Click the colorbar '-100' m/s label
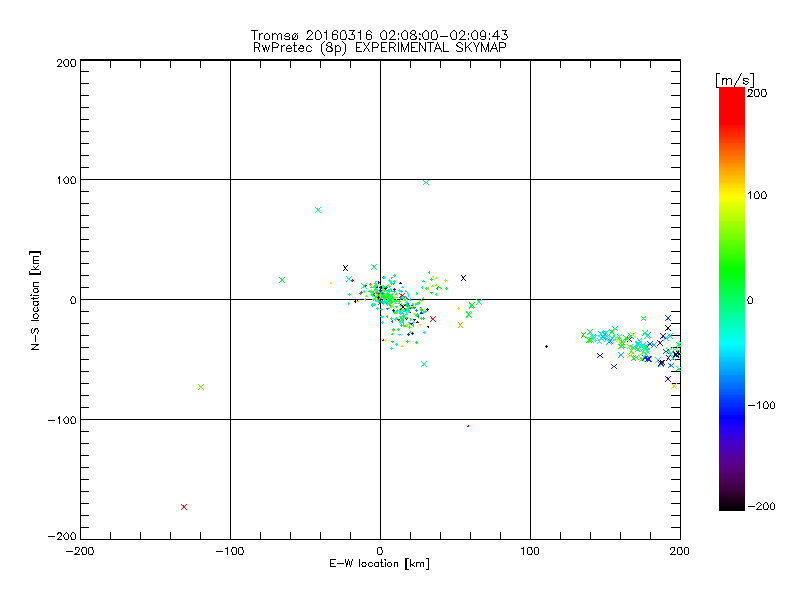 coord(761,406)
